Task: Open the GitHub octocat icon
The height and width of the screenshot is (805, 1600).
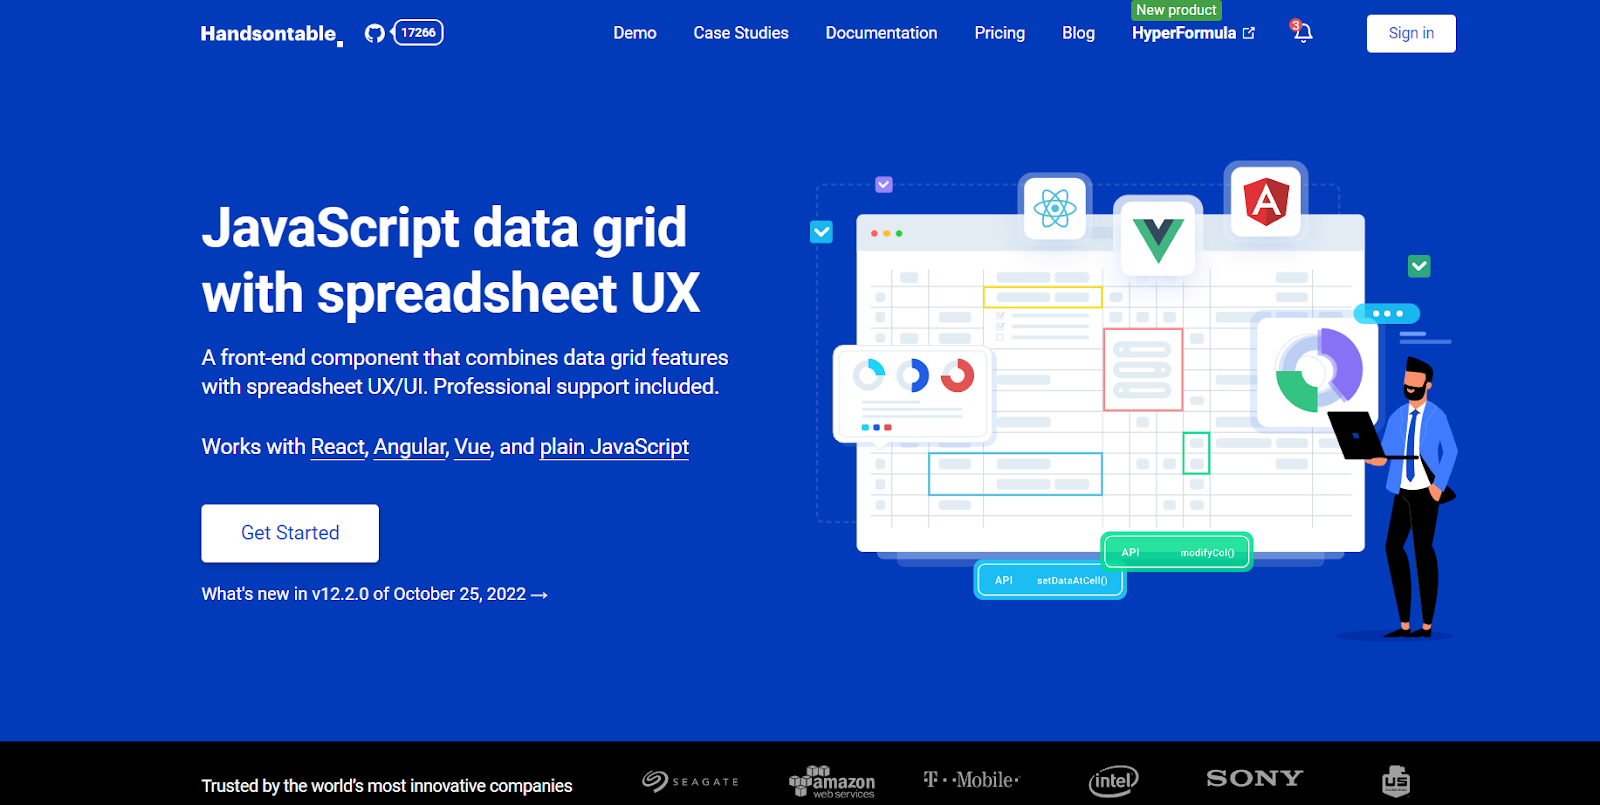Action: point(374,33)
